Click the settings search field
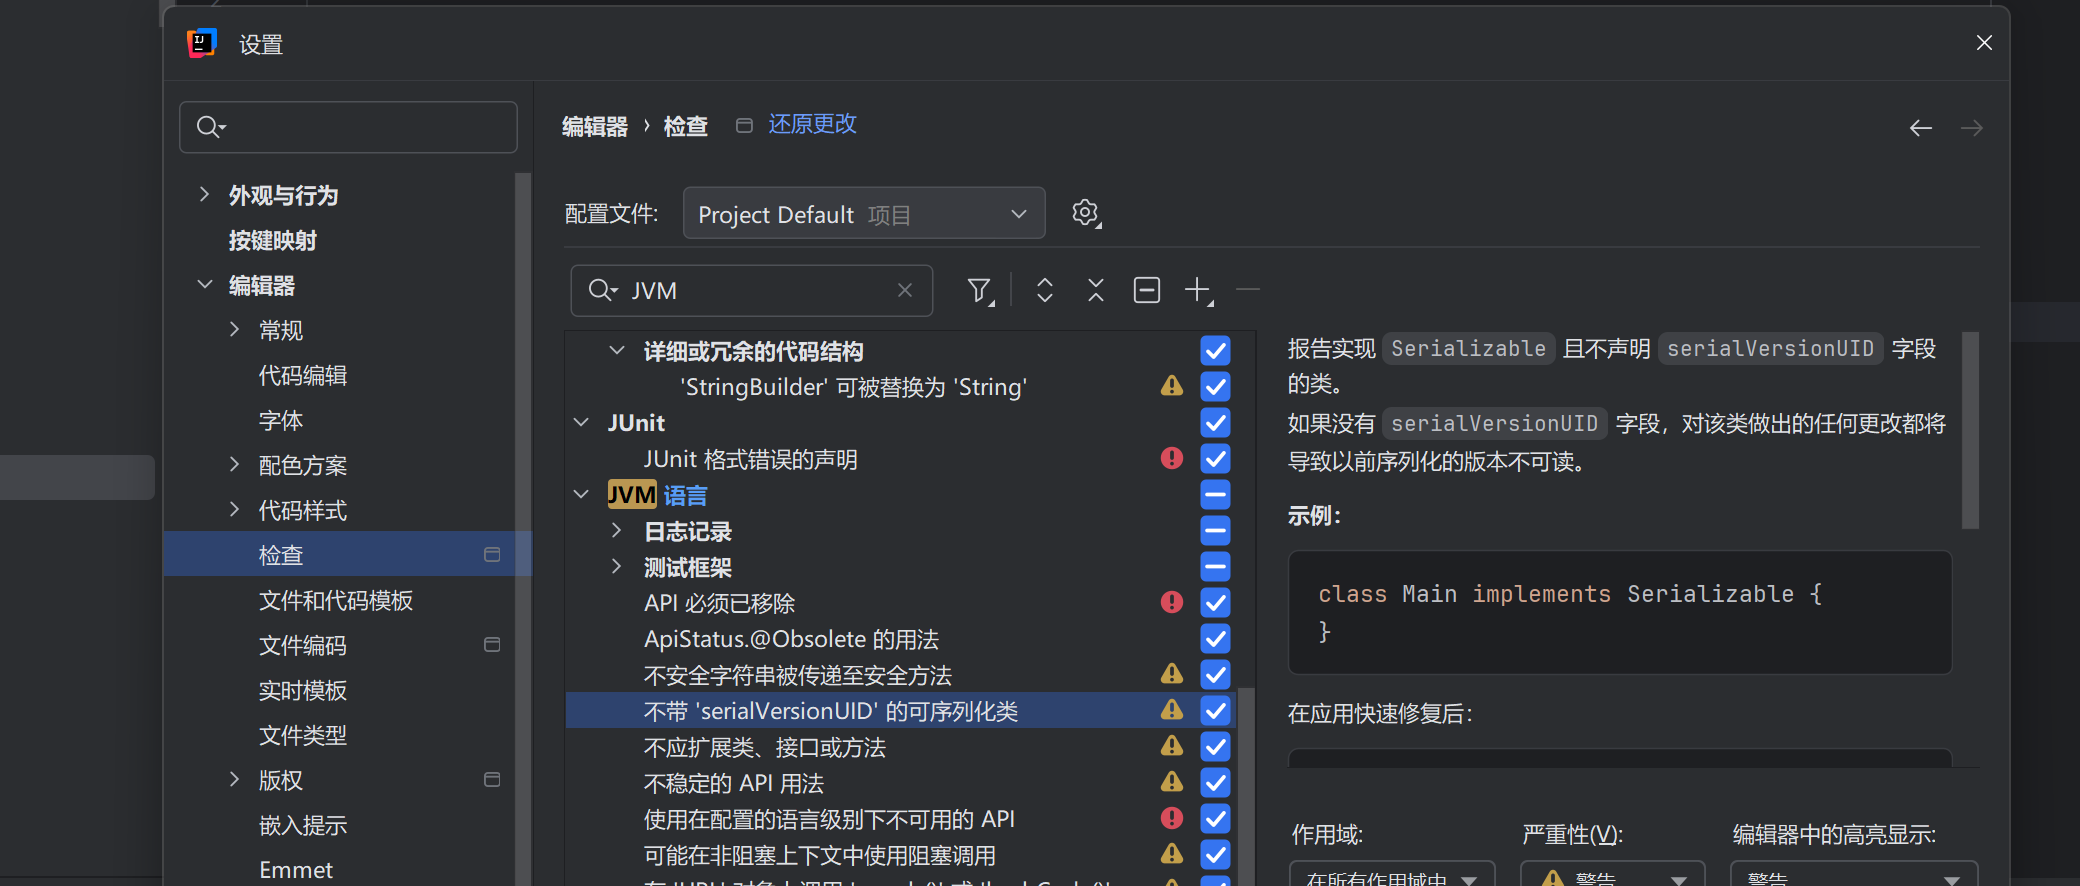Screen dimensions: 2080x886 pyautogui.click(x=348, y=127)
